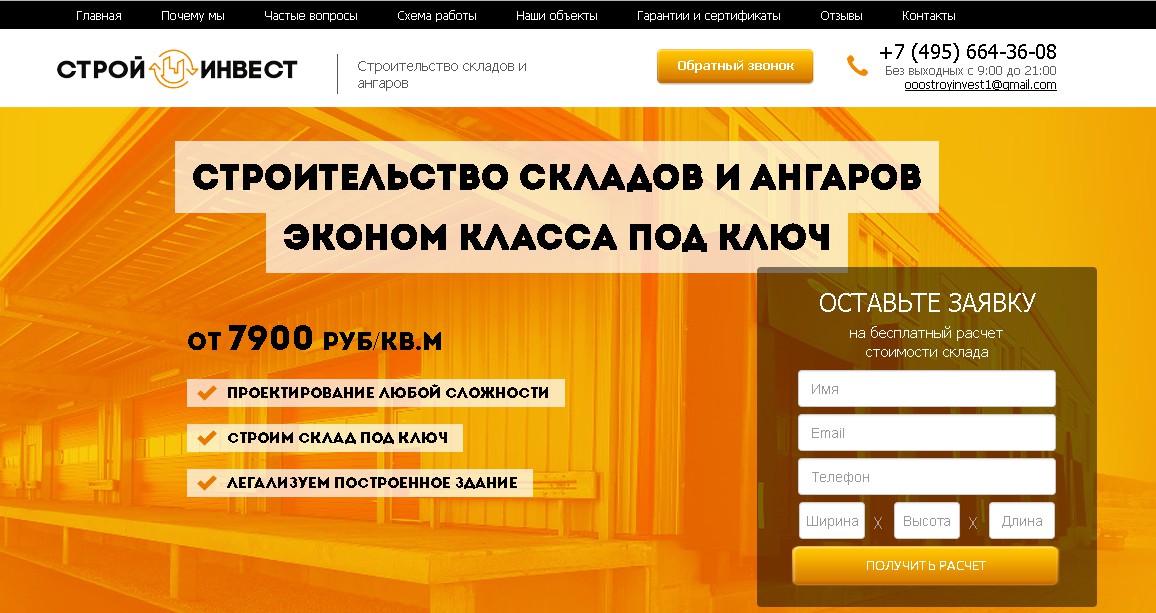Click the ОСТАВЬТЕ ЗАЯВКУ form heading

[x=927, y=302]
